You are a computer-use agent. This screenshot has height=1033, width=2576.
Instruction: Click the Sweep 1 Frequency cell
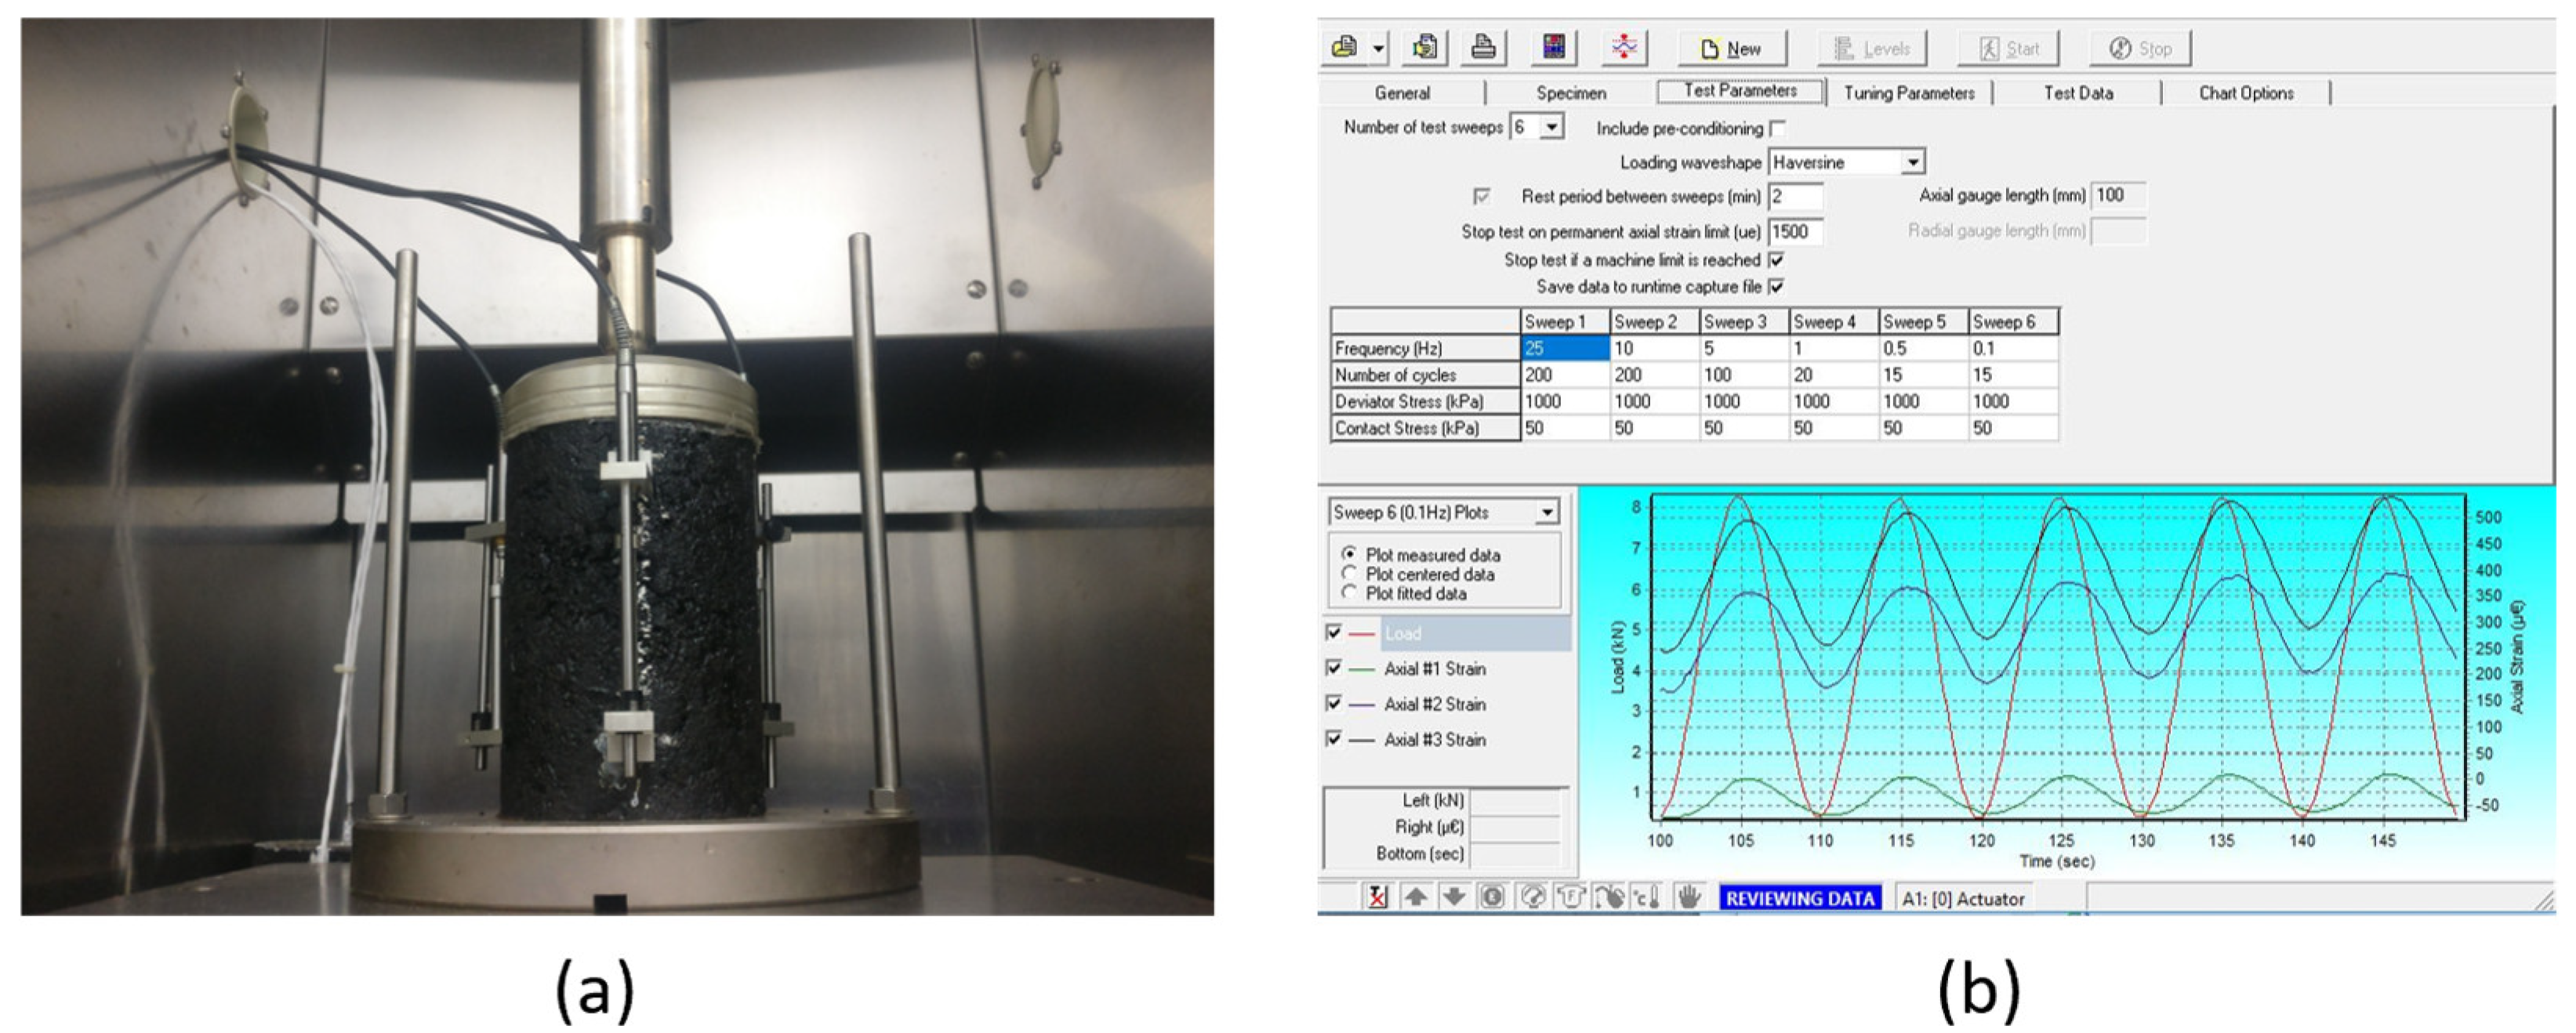click(1563, 349)
